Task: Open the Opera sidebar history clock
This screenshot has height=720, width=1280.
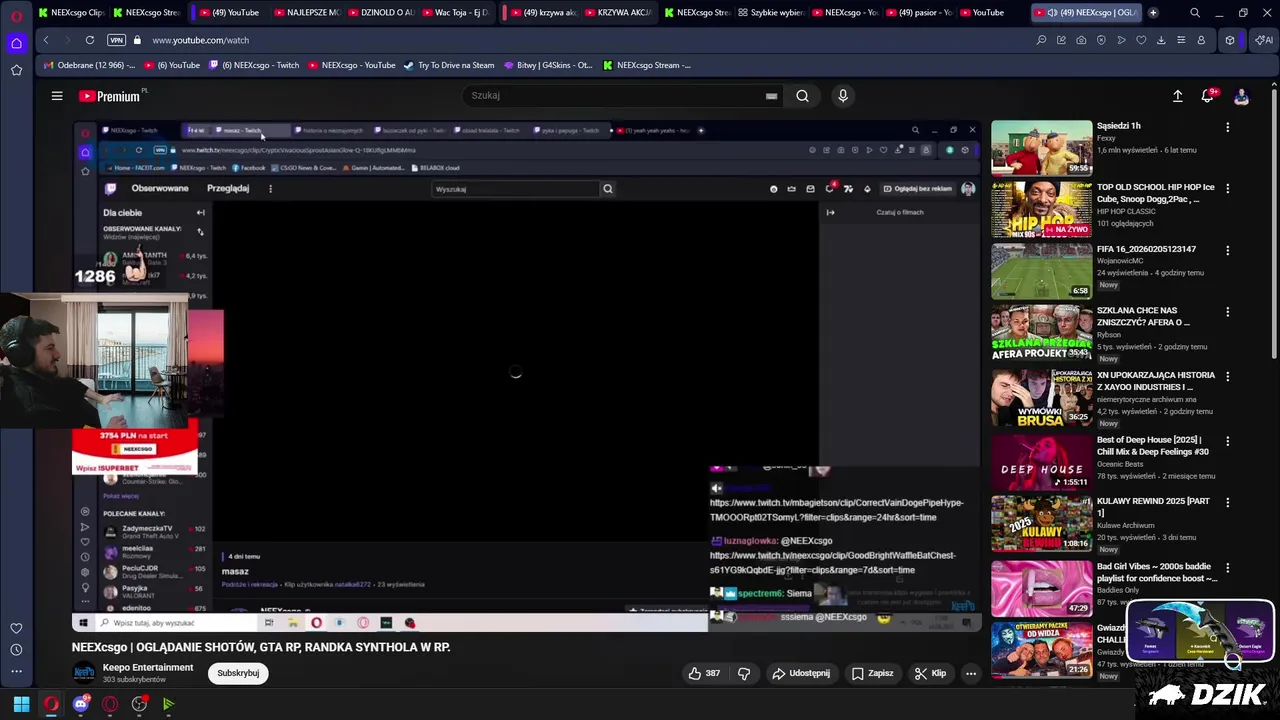Action: pyautogui.click(x=16, y=650)
